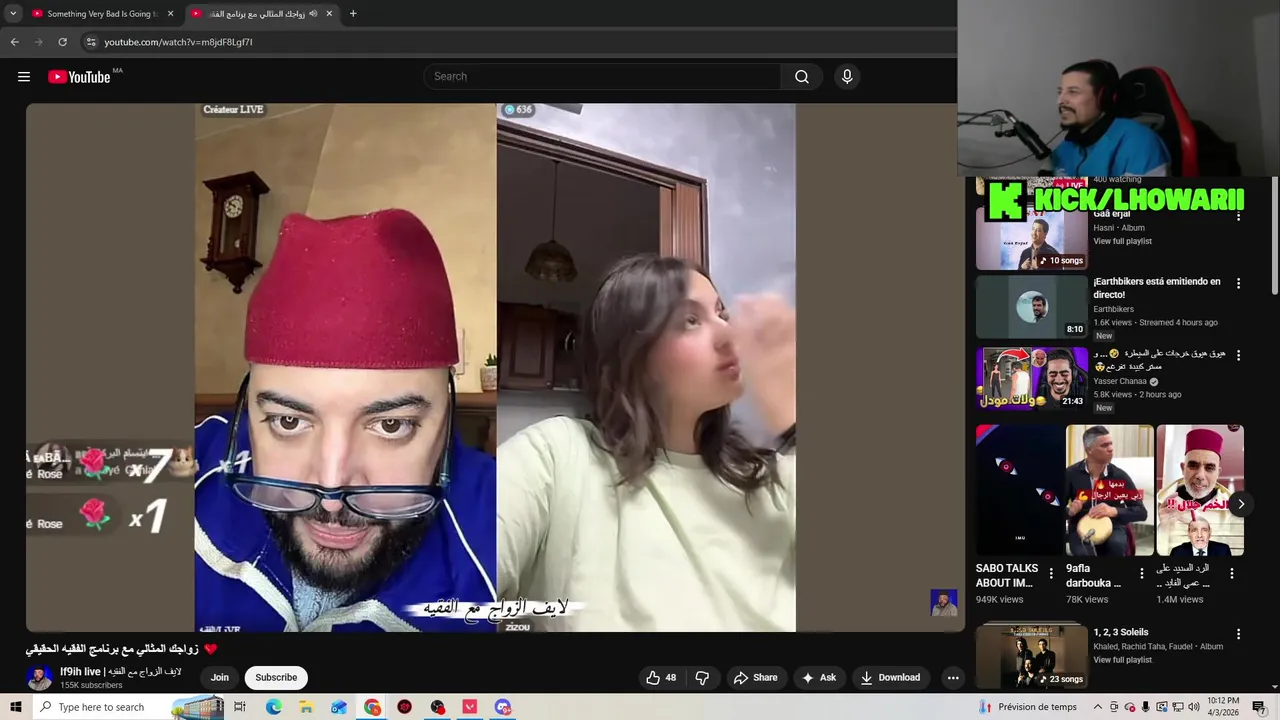Download the video
Viewport: 1280px width, 720px height.
click(890, 678)
